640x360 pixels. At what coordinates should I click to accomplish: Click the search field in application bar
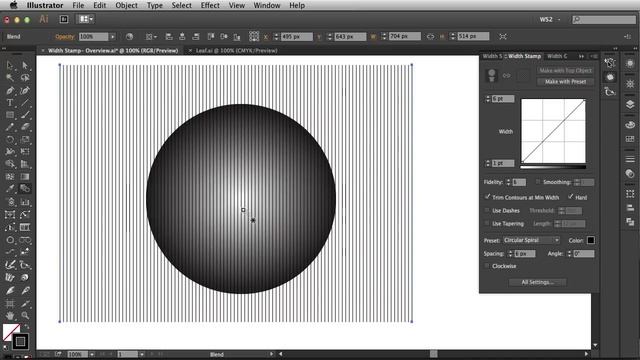pyautogui.click(x=604, y=19)
